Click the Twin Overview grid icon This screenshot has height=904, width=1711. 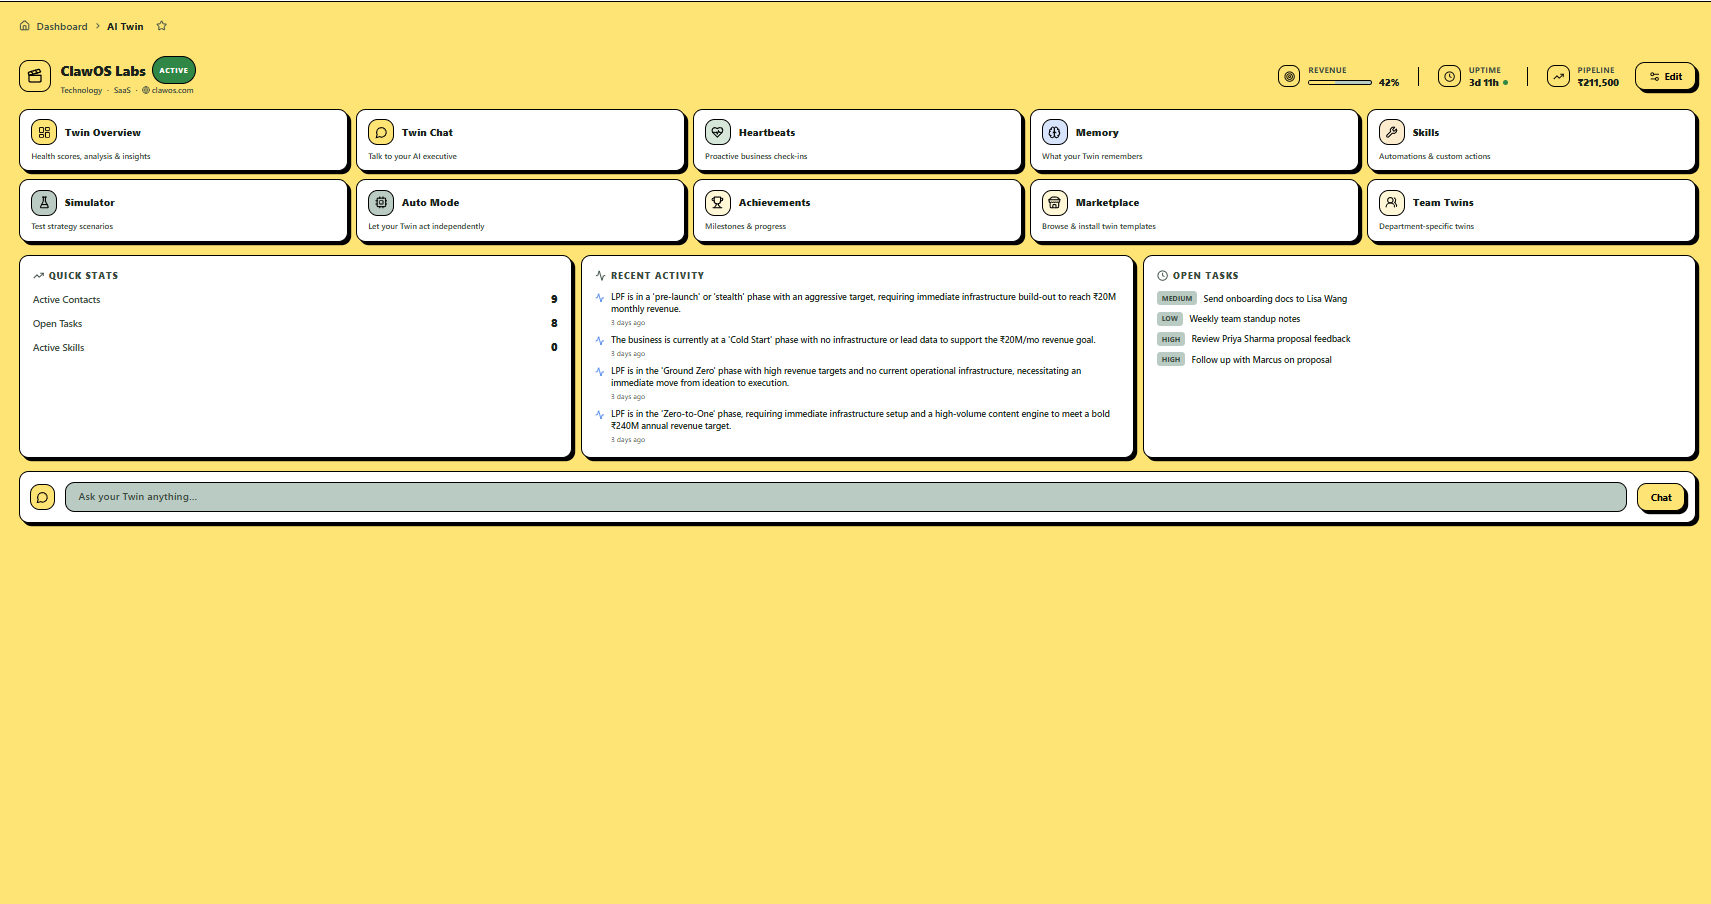(44, 132)
